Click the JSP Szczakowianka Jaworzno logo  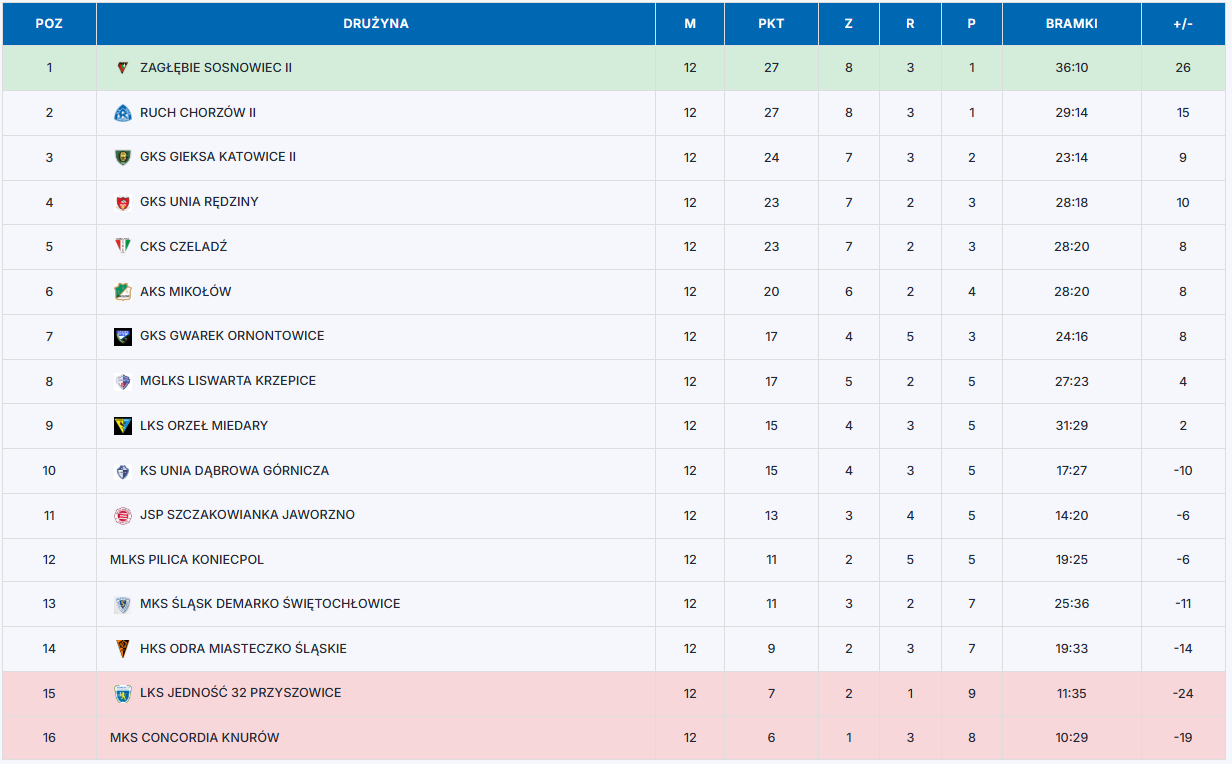123,516
